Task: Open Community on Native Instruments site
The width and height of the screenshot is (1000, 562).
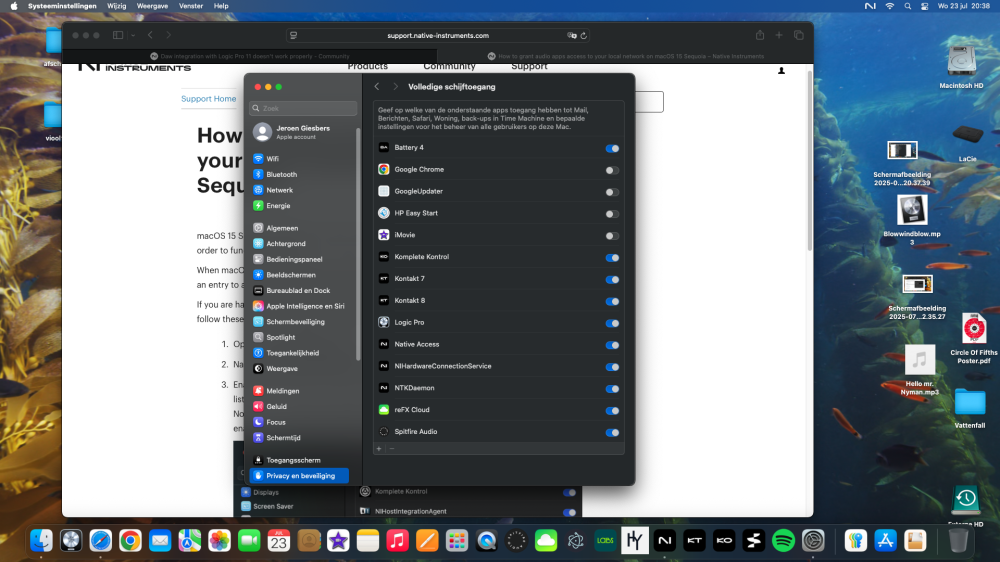Action: coord(449,66)
